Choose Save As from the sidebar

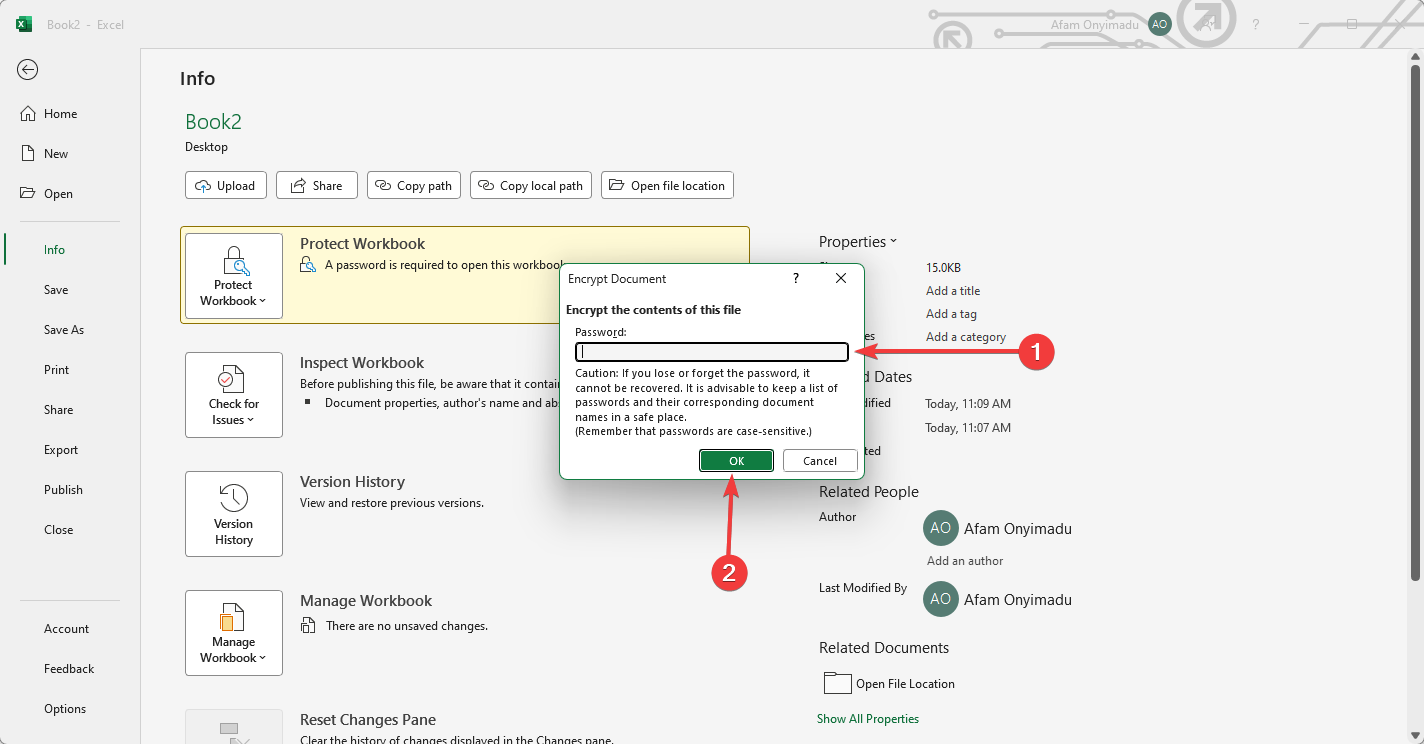62,330
